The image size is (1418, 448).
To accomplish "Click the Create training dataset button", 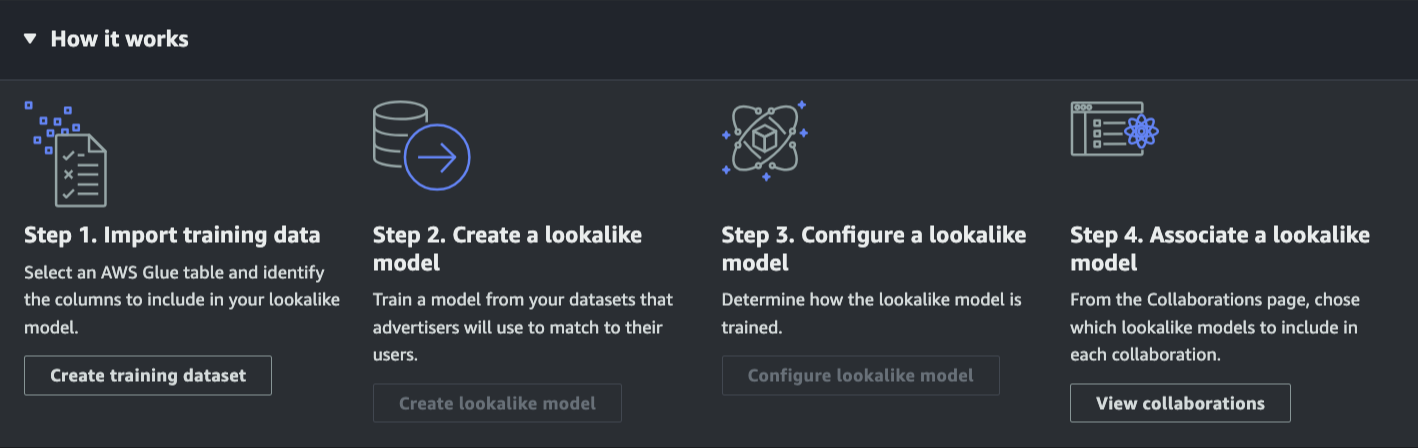I will (x=148, y=376).
